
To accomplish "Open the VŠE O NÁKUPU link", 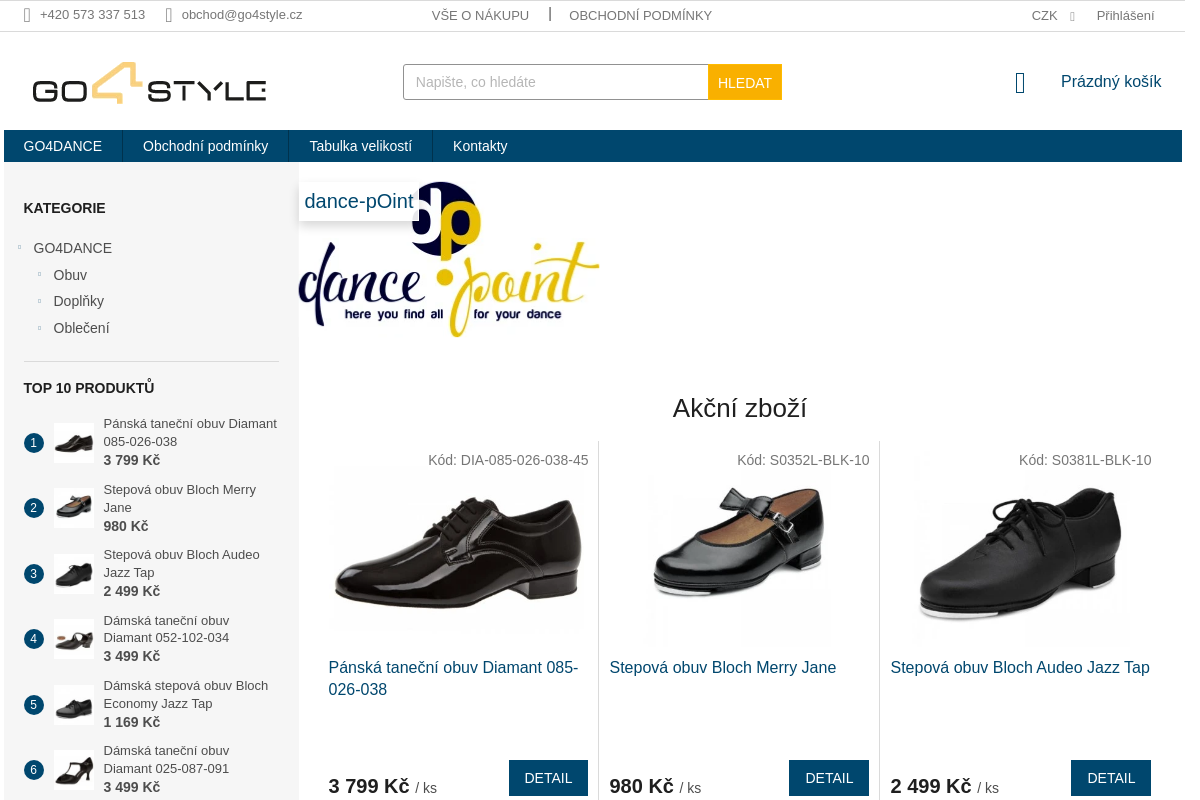I will 480,16.
